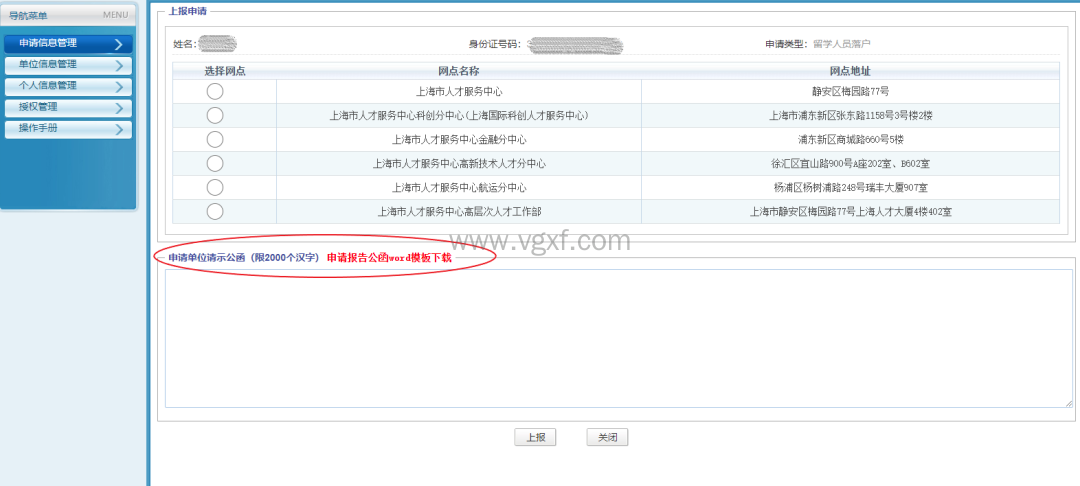
Task: Choose the 科创分中心 service point radio button
Action: point(215,115)
